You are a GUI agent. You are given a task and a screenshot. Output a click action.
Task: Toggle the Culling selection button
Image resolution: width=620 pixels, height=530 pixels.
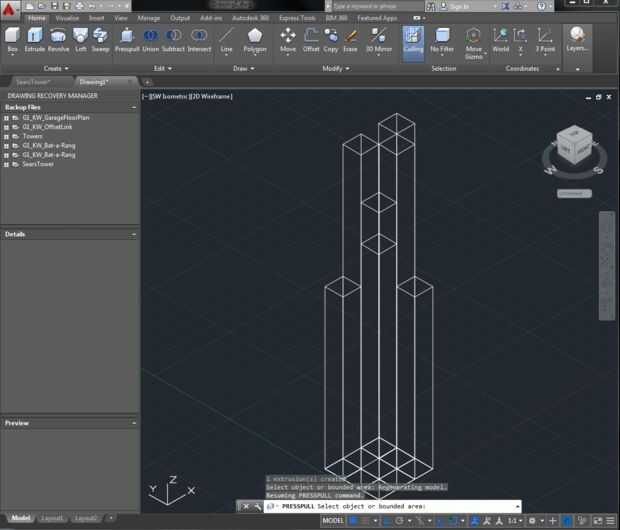coord(413,43)
